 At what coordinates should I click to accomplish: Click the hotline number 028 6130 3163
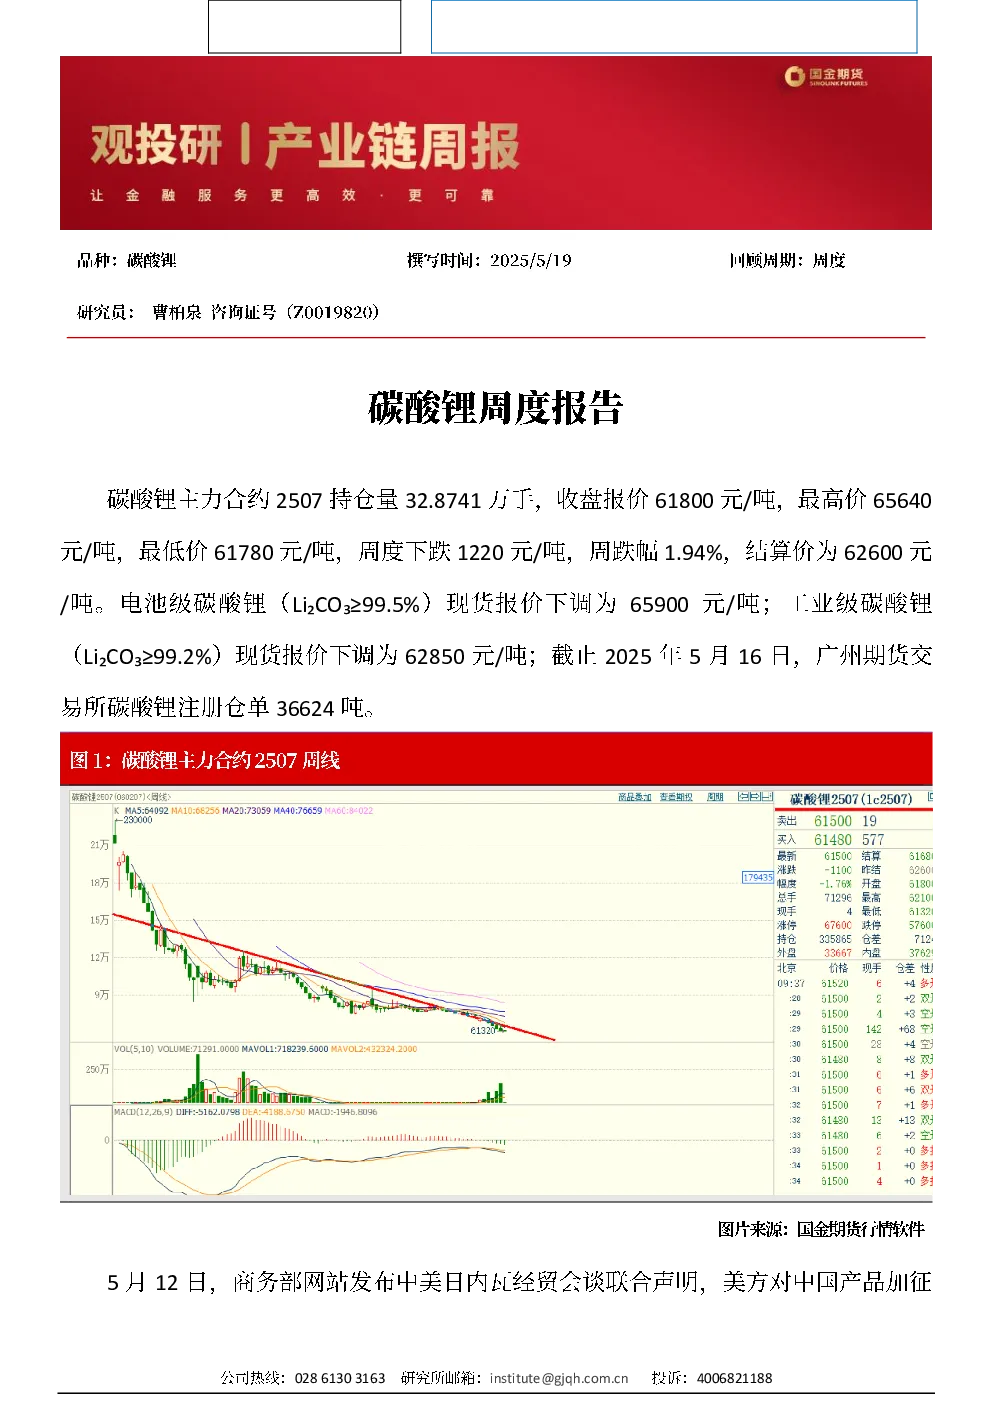coord(340,1378)
